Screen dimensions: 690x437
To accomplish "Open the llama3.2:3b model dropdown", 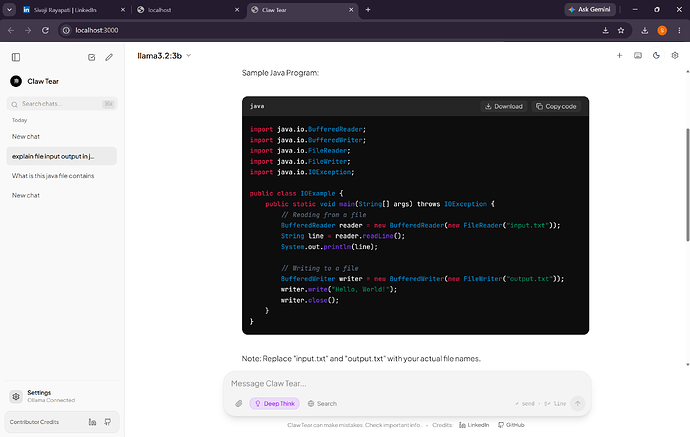I will click(x=164, y=55).
